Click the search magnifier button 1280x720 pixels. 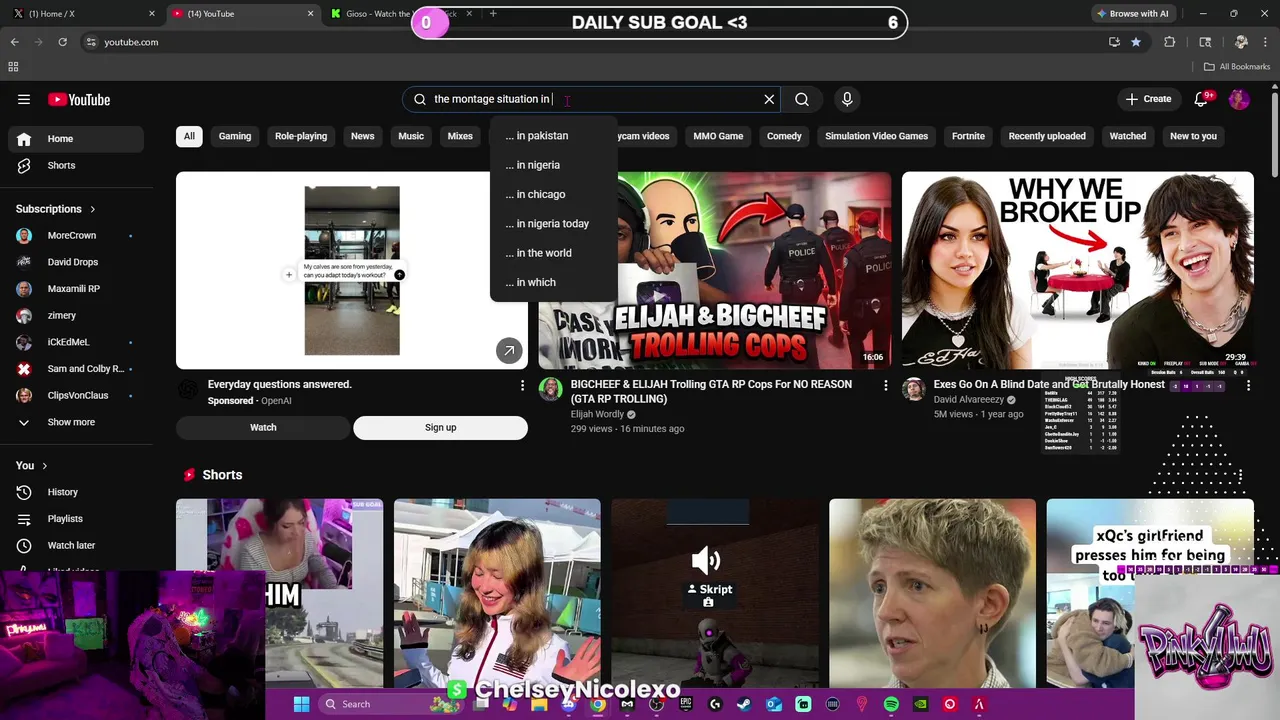pyautogui.click(x=802, y=99)
